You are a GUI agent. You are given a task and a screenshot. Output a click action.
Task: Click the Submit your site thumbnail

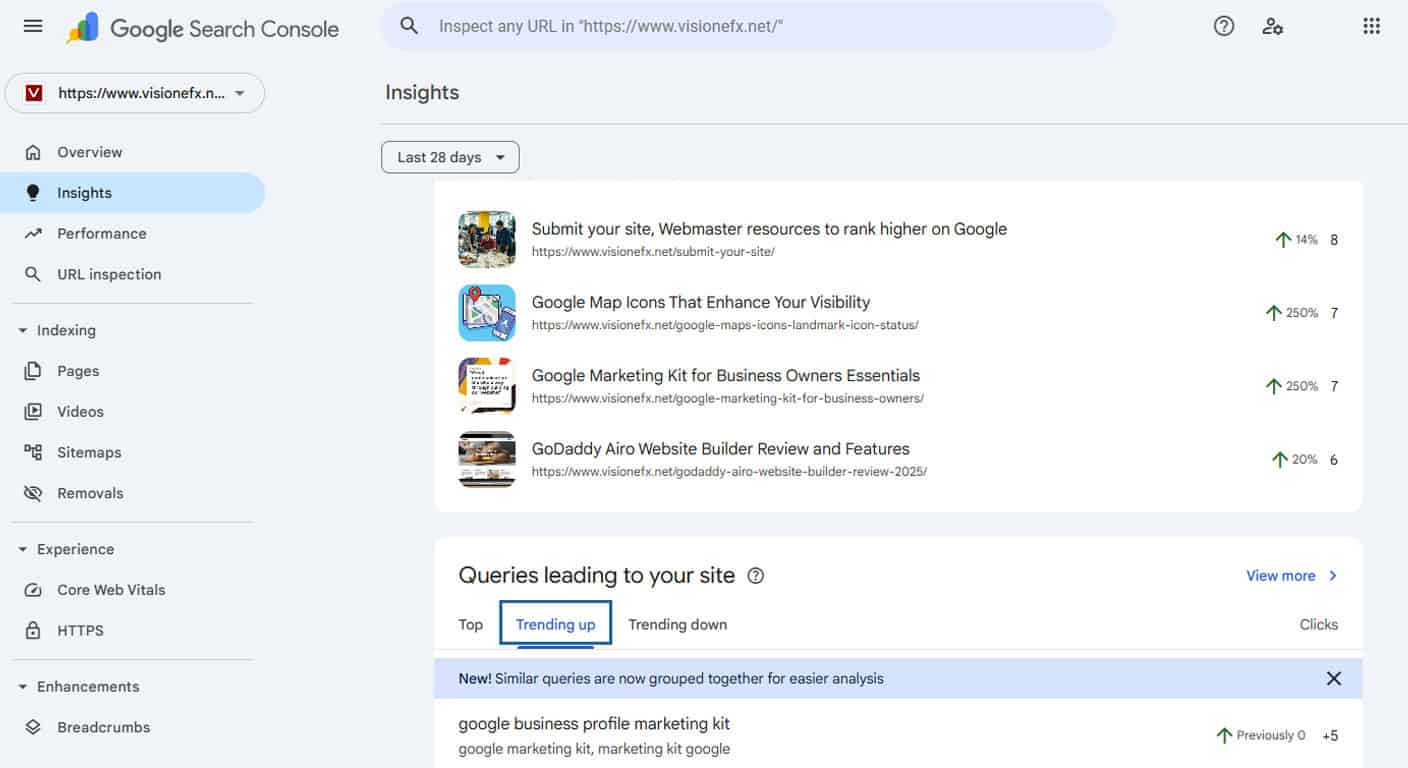[x=487, y=239]
